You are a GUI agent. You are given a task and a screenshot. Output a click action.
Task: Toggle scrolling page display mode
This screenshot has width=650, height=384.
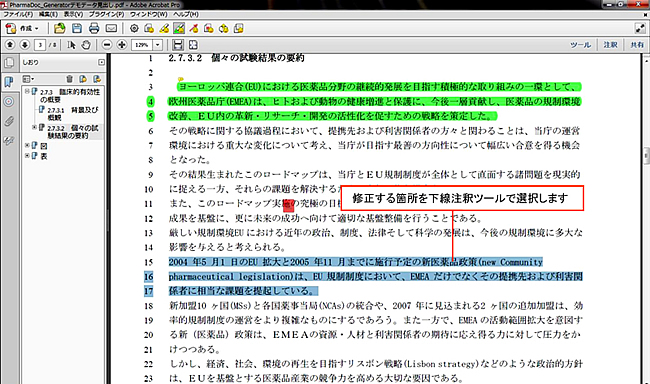[178, 45]
